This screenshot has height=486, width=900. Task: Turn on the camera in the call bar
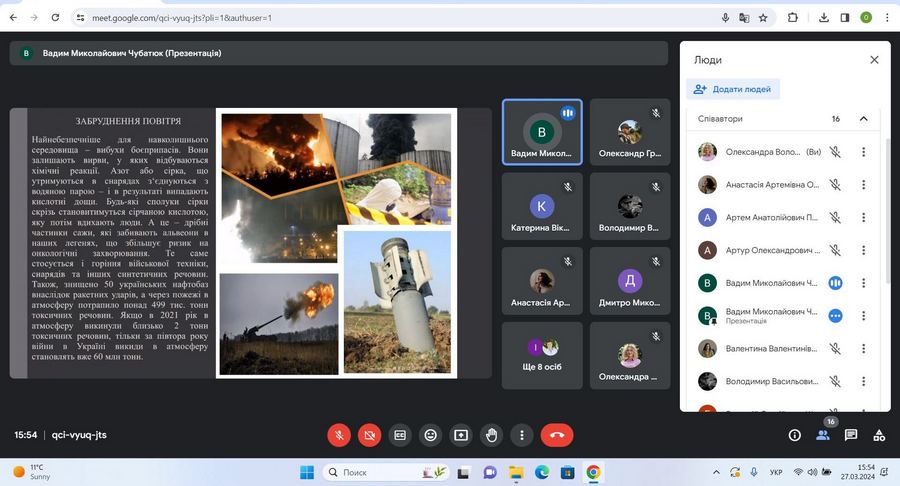[370, 435]
